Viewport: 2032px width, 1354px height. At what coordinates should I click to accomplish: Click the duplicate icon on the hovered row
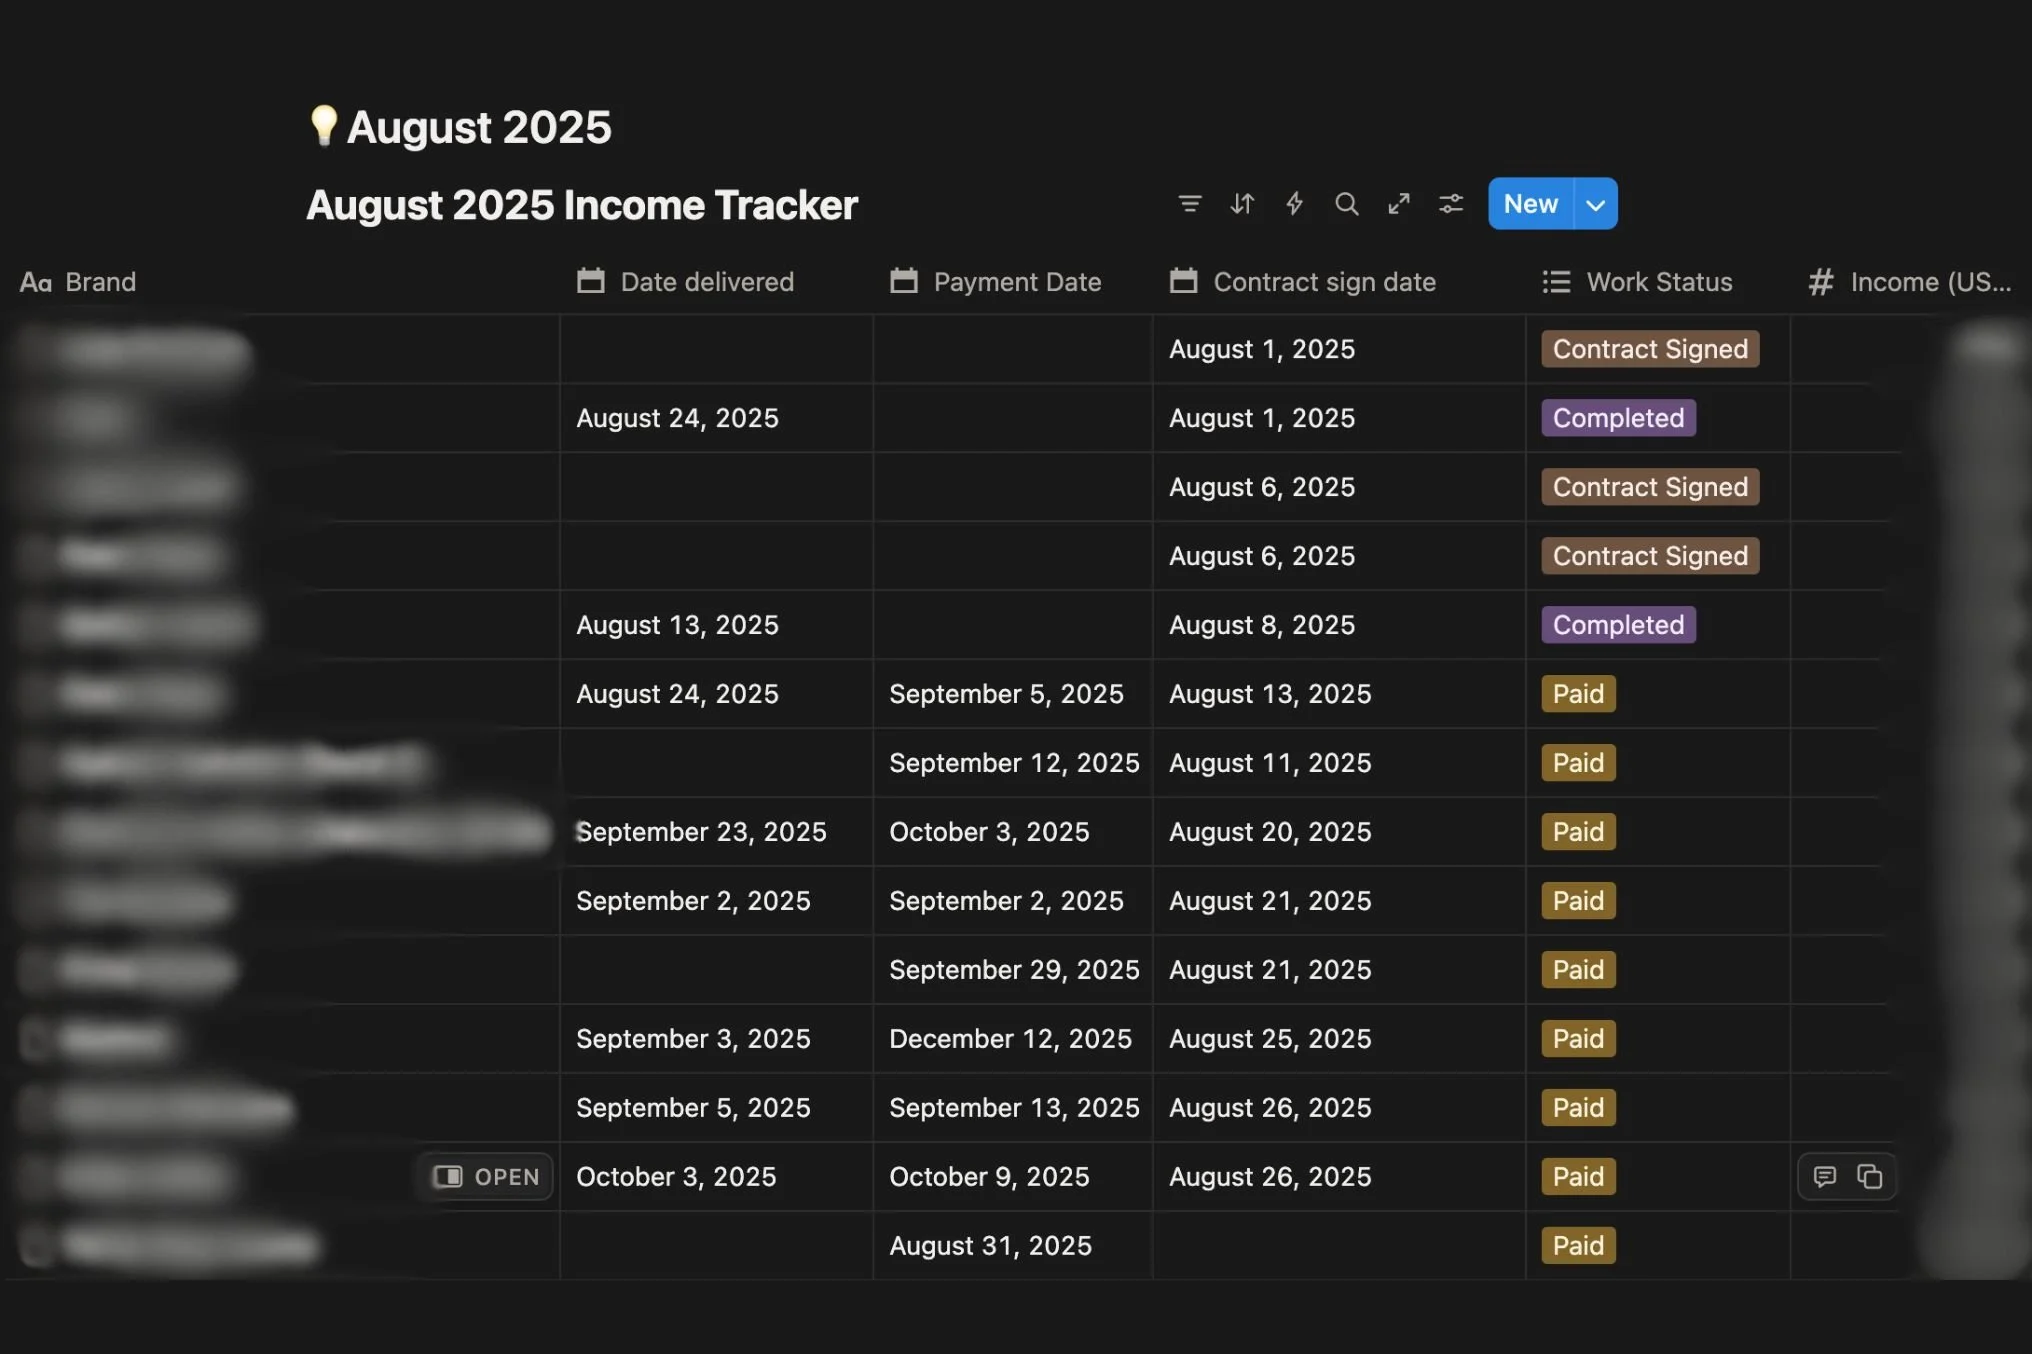click(1869, 1176)
